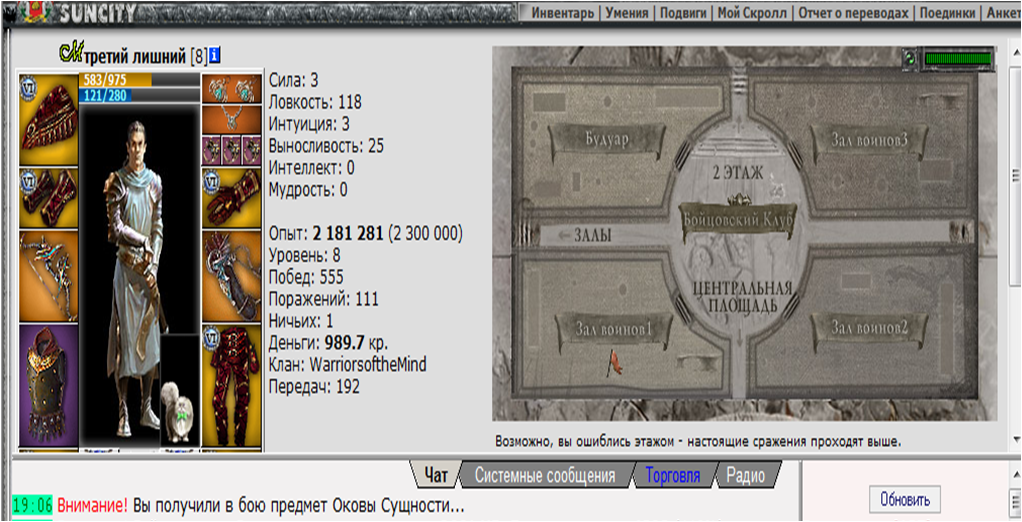Switch to Системные сообщения tab

[545, 475]
